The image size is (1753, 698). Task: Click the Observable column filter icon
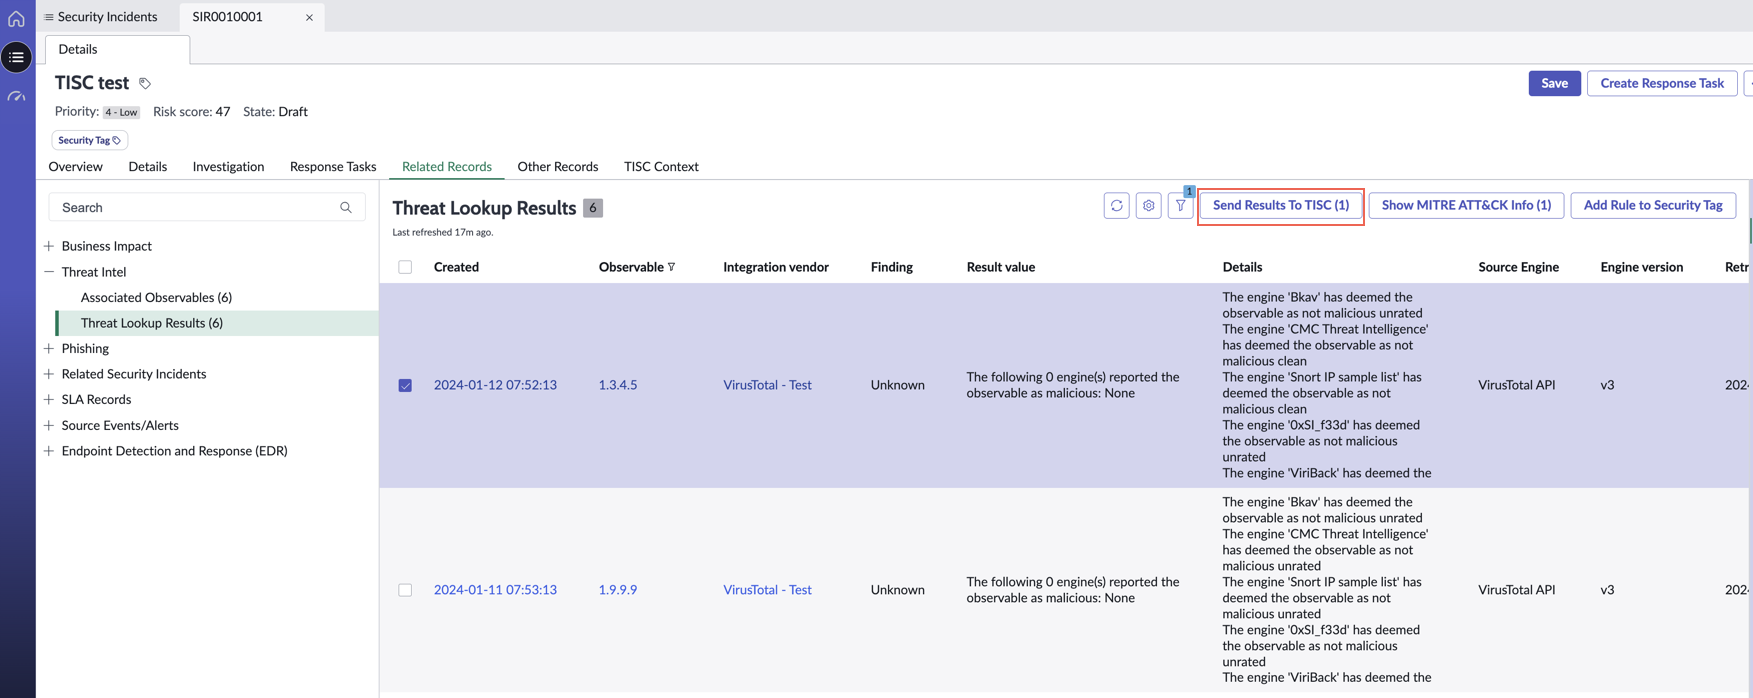coord(672,267)
